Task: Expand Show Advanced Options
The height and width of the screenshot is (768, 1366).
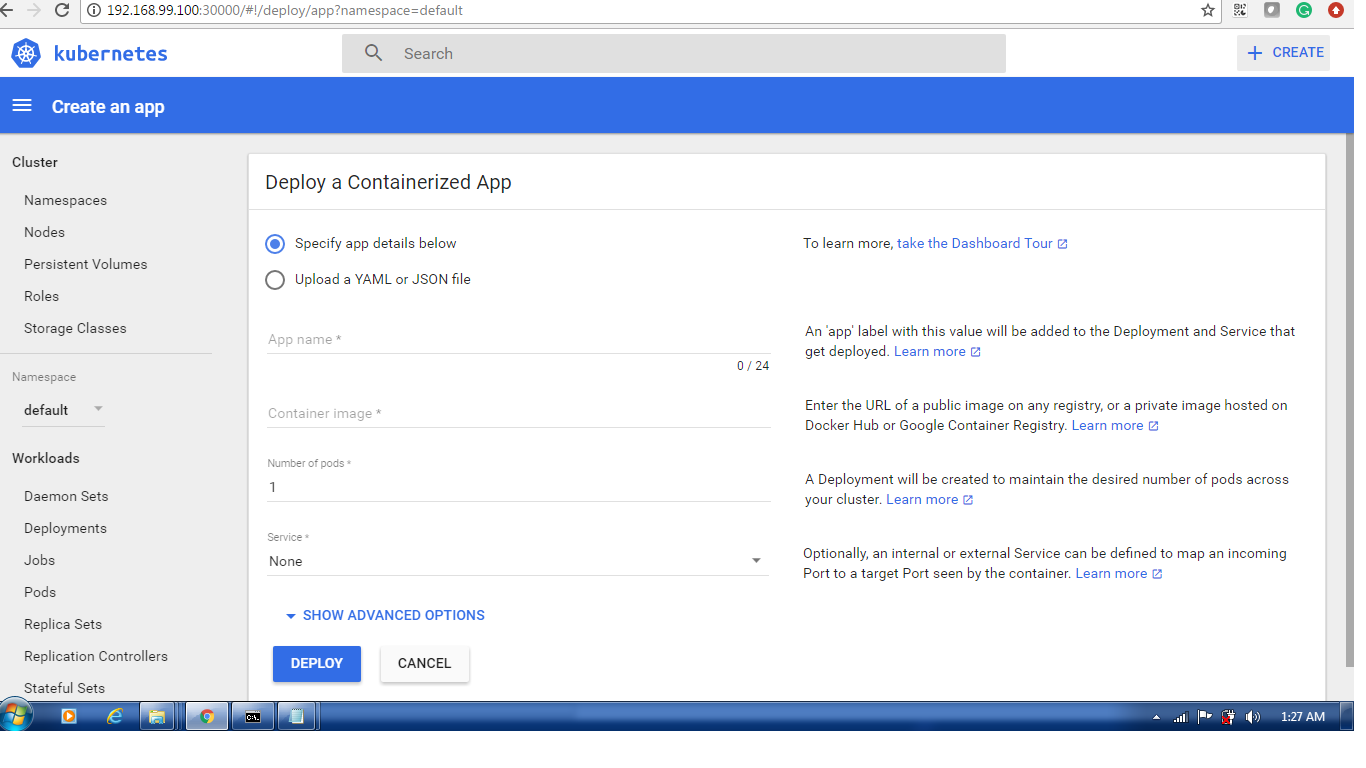Action: point(385,616)
